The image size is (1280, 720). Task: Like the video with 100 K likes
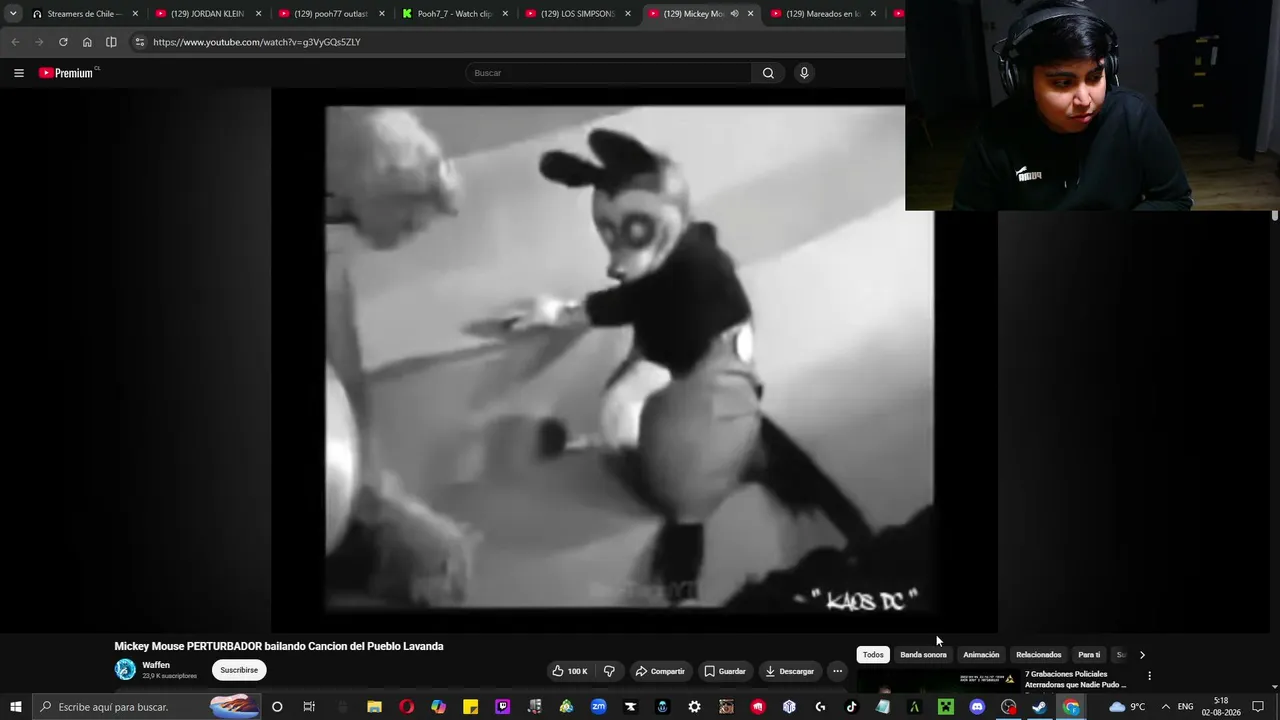point(570,671)
